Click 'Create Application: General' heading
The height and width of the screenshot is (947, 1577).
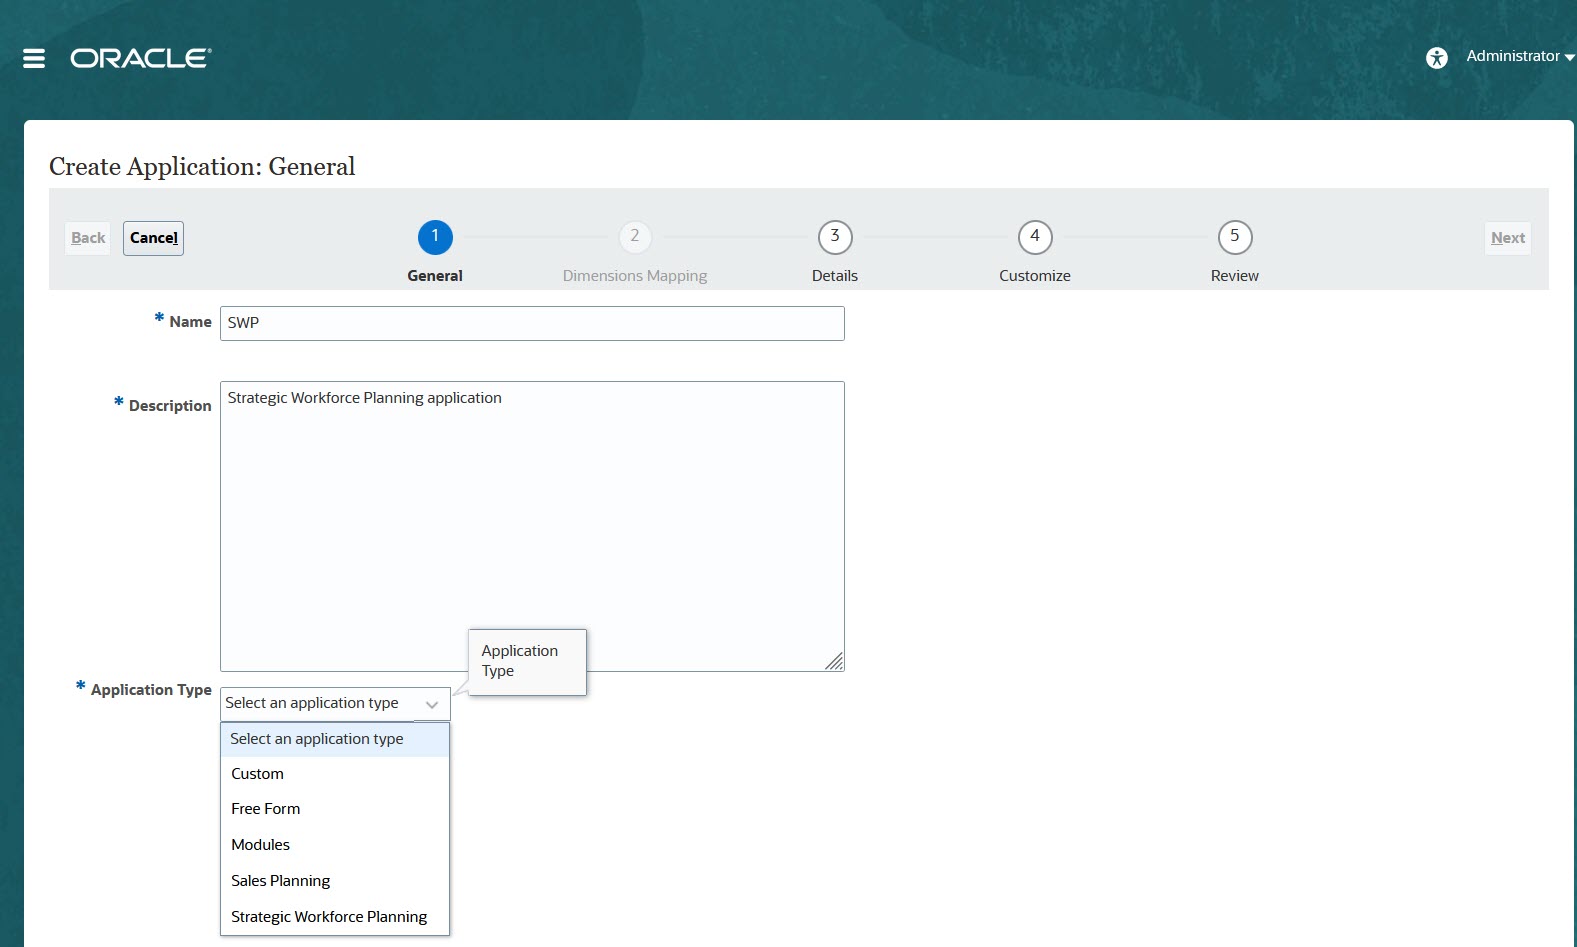202,167
